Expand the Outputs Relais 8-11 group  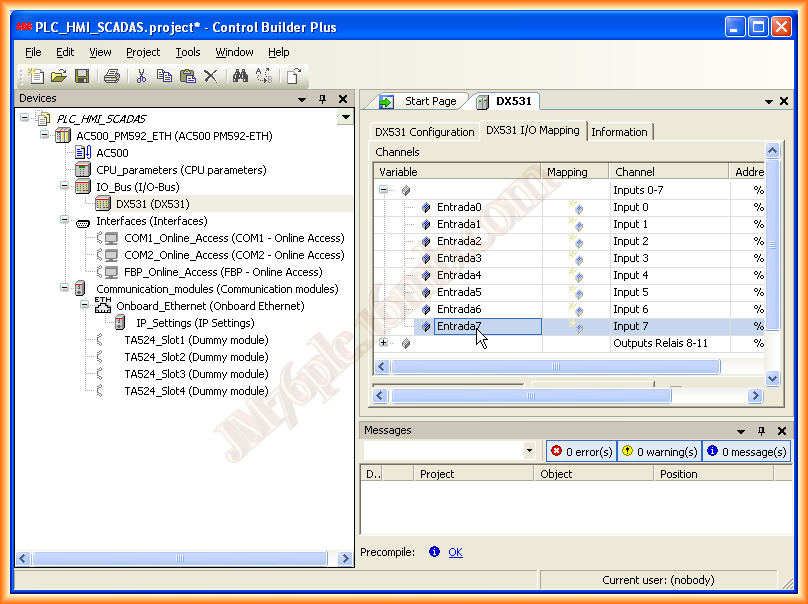[384, 343]
